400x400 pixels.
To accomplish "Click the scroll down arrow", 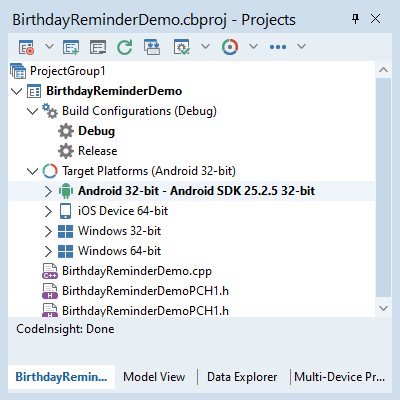I will [x=383, y=308].
